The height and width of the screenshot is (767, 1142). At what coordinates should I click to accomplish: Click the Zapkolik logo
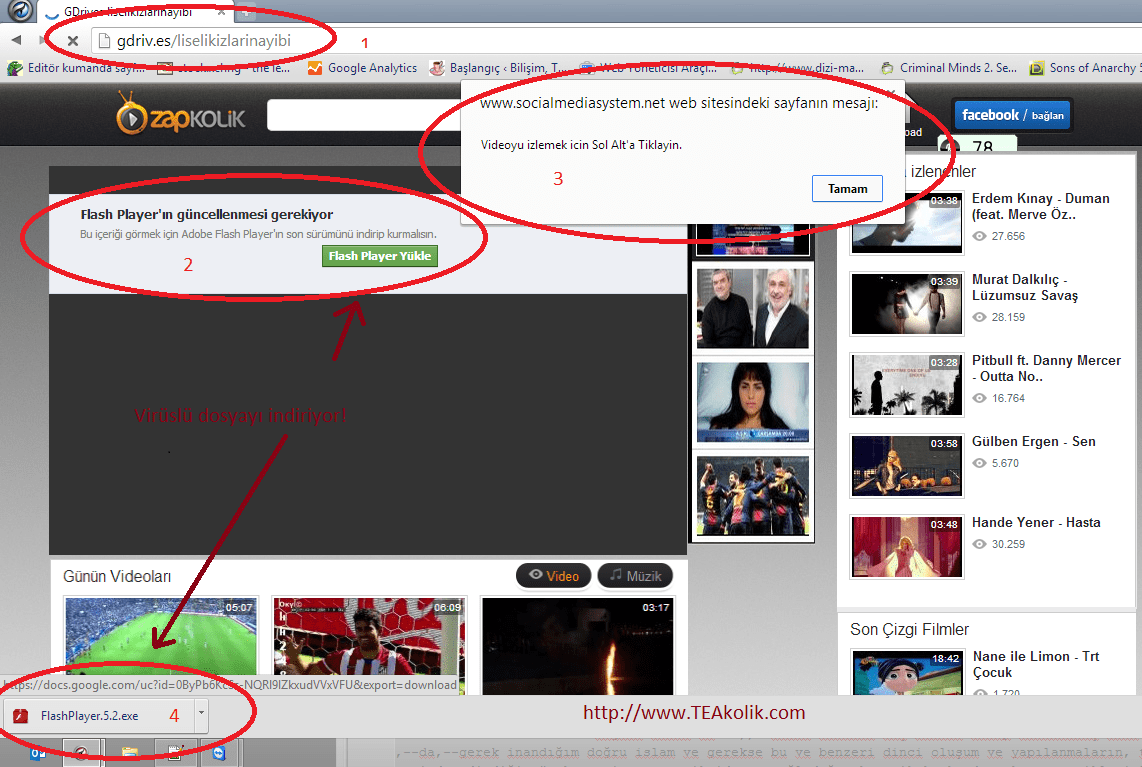click(181, 116)
